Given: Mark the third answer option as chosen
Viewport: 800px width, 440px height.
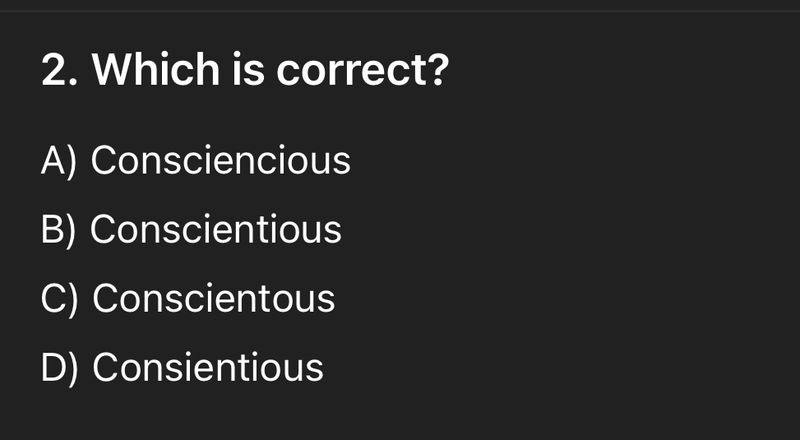Looking at the screenshot, I should (x=188, y=299).
